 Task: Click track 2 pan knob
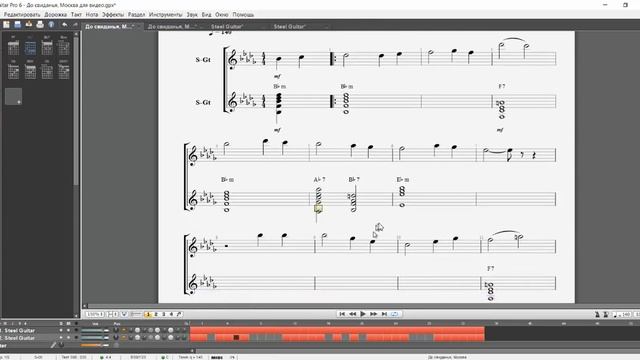116,338
